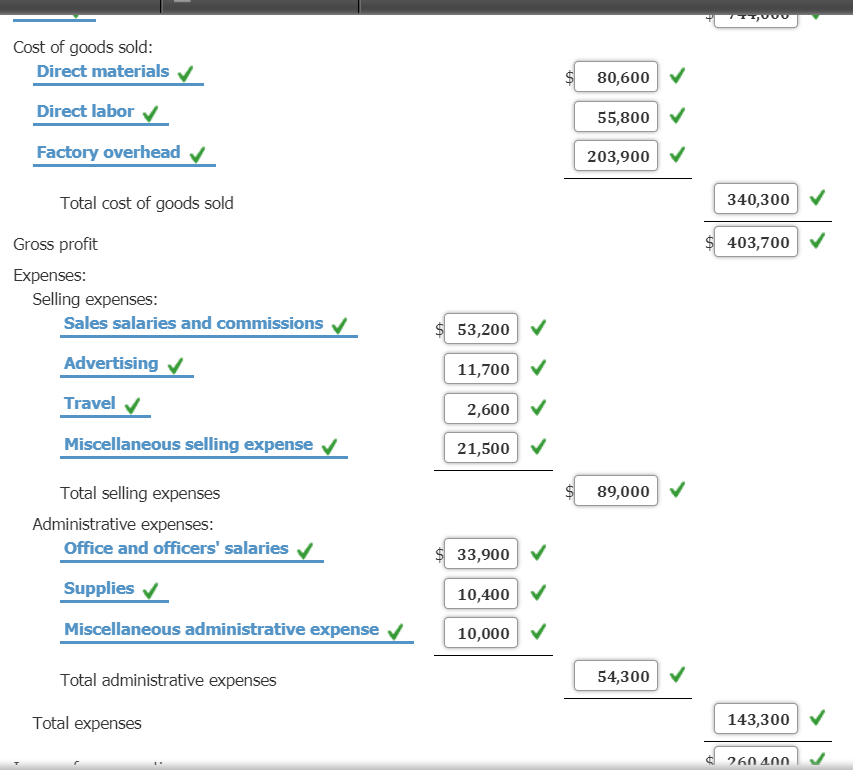
Task: Click the 11,700 advertising amount field
Action: tap(481, 369)
